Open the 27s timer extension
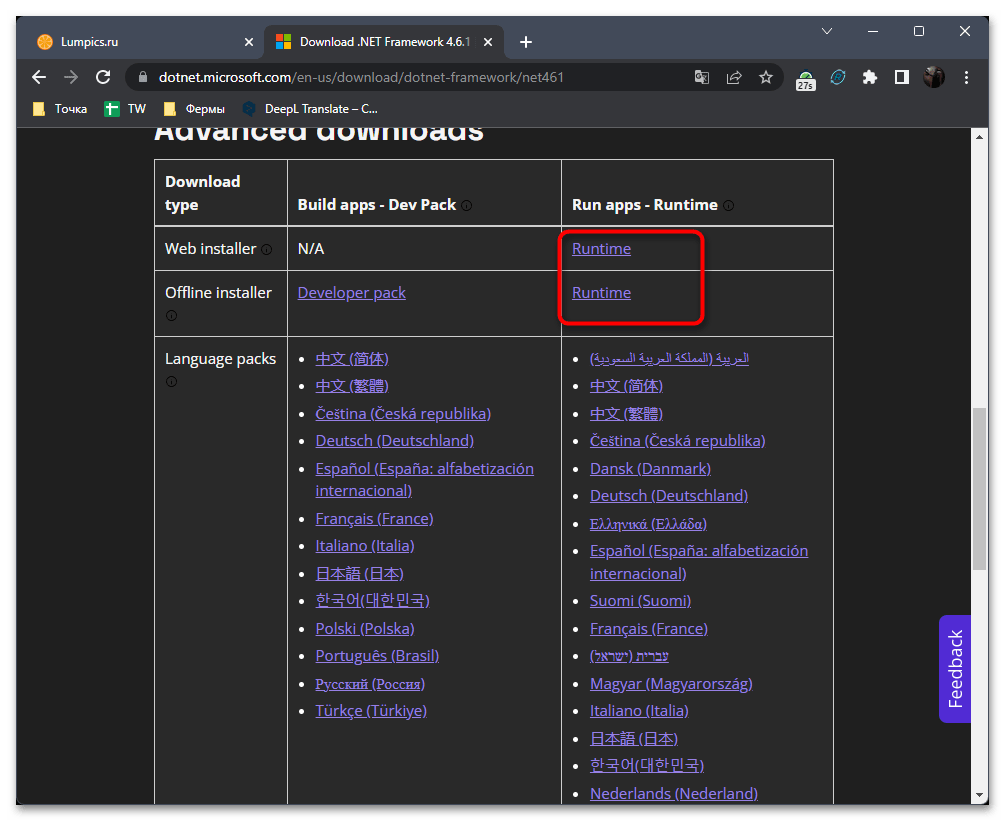This screenshot has height=821, width=1005. [806, 79]
